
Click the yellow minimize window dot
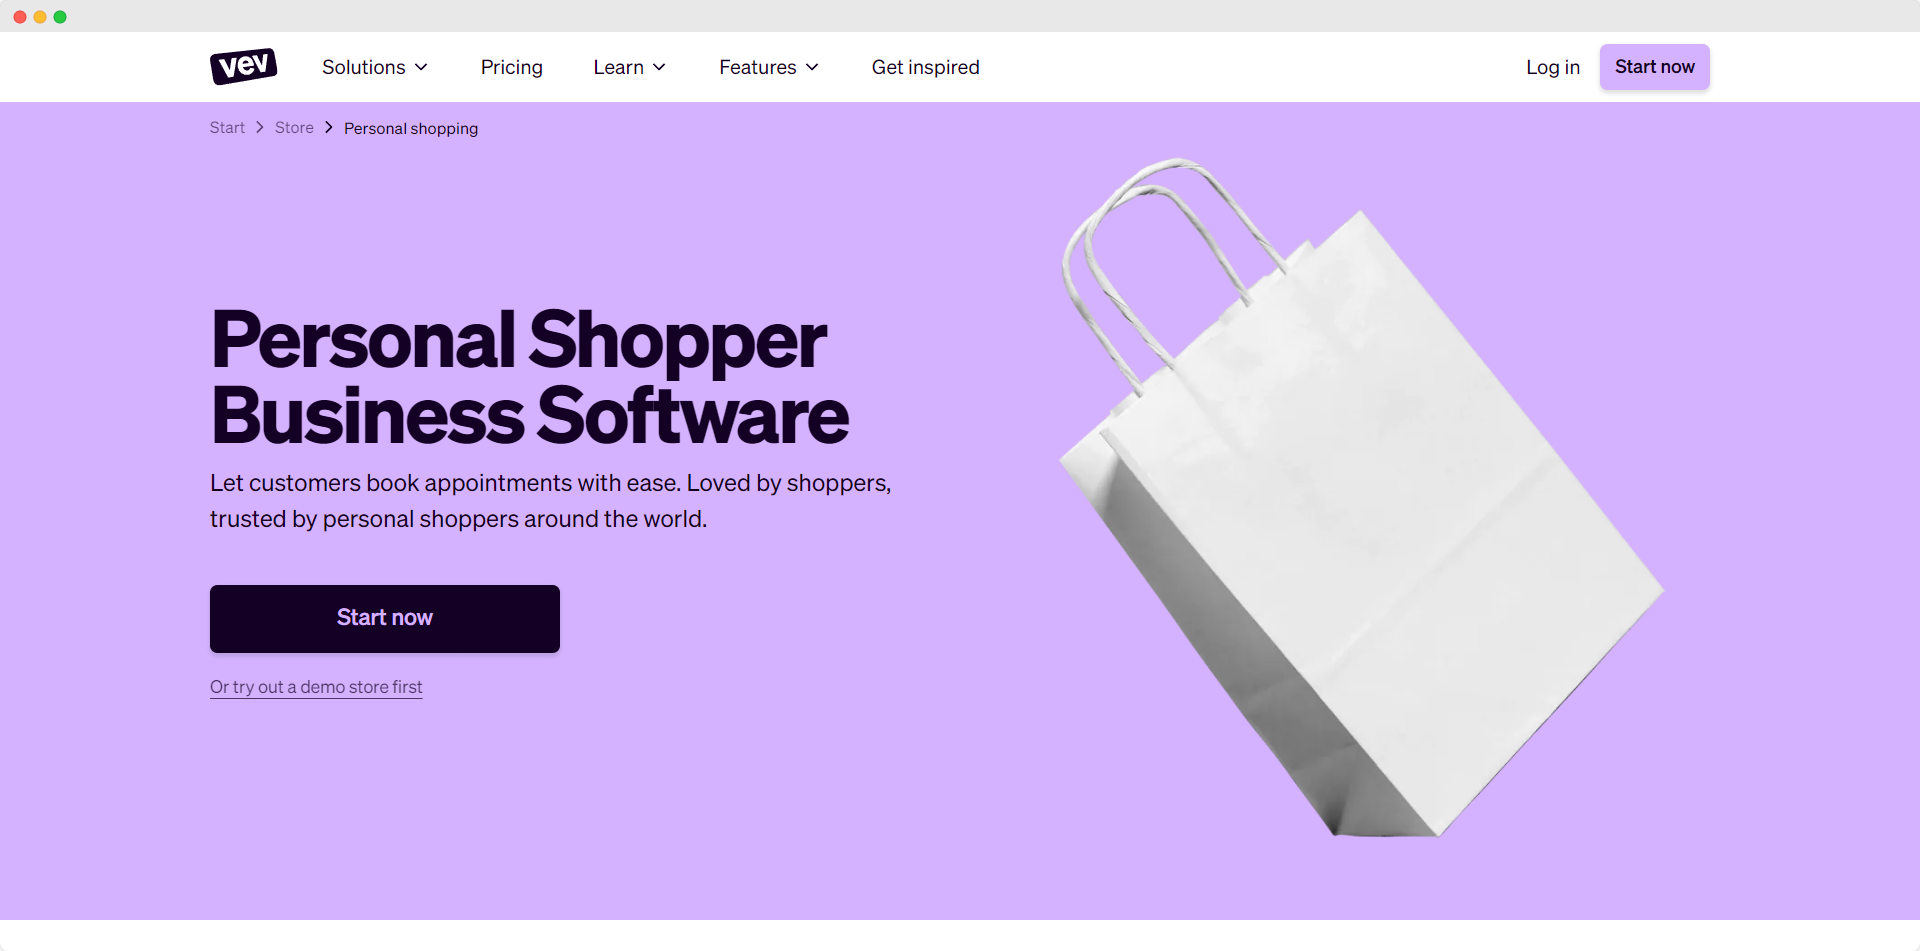(x=40, y=17)
